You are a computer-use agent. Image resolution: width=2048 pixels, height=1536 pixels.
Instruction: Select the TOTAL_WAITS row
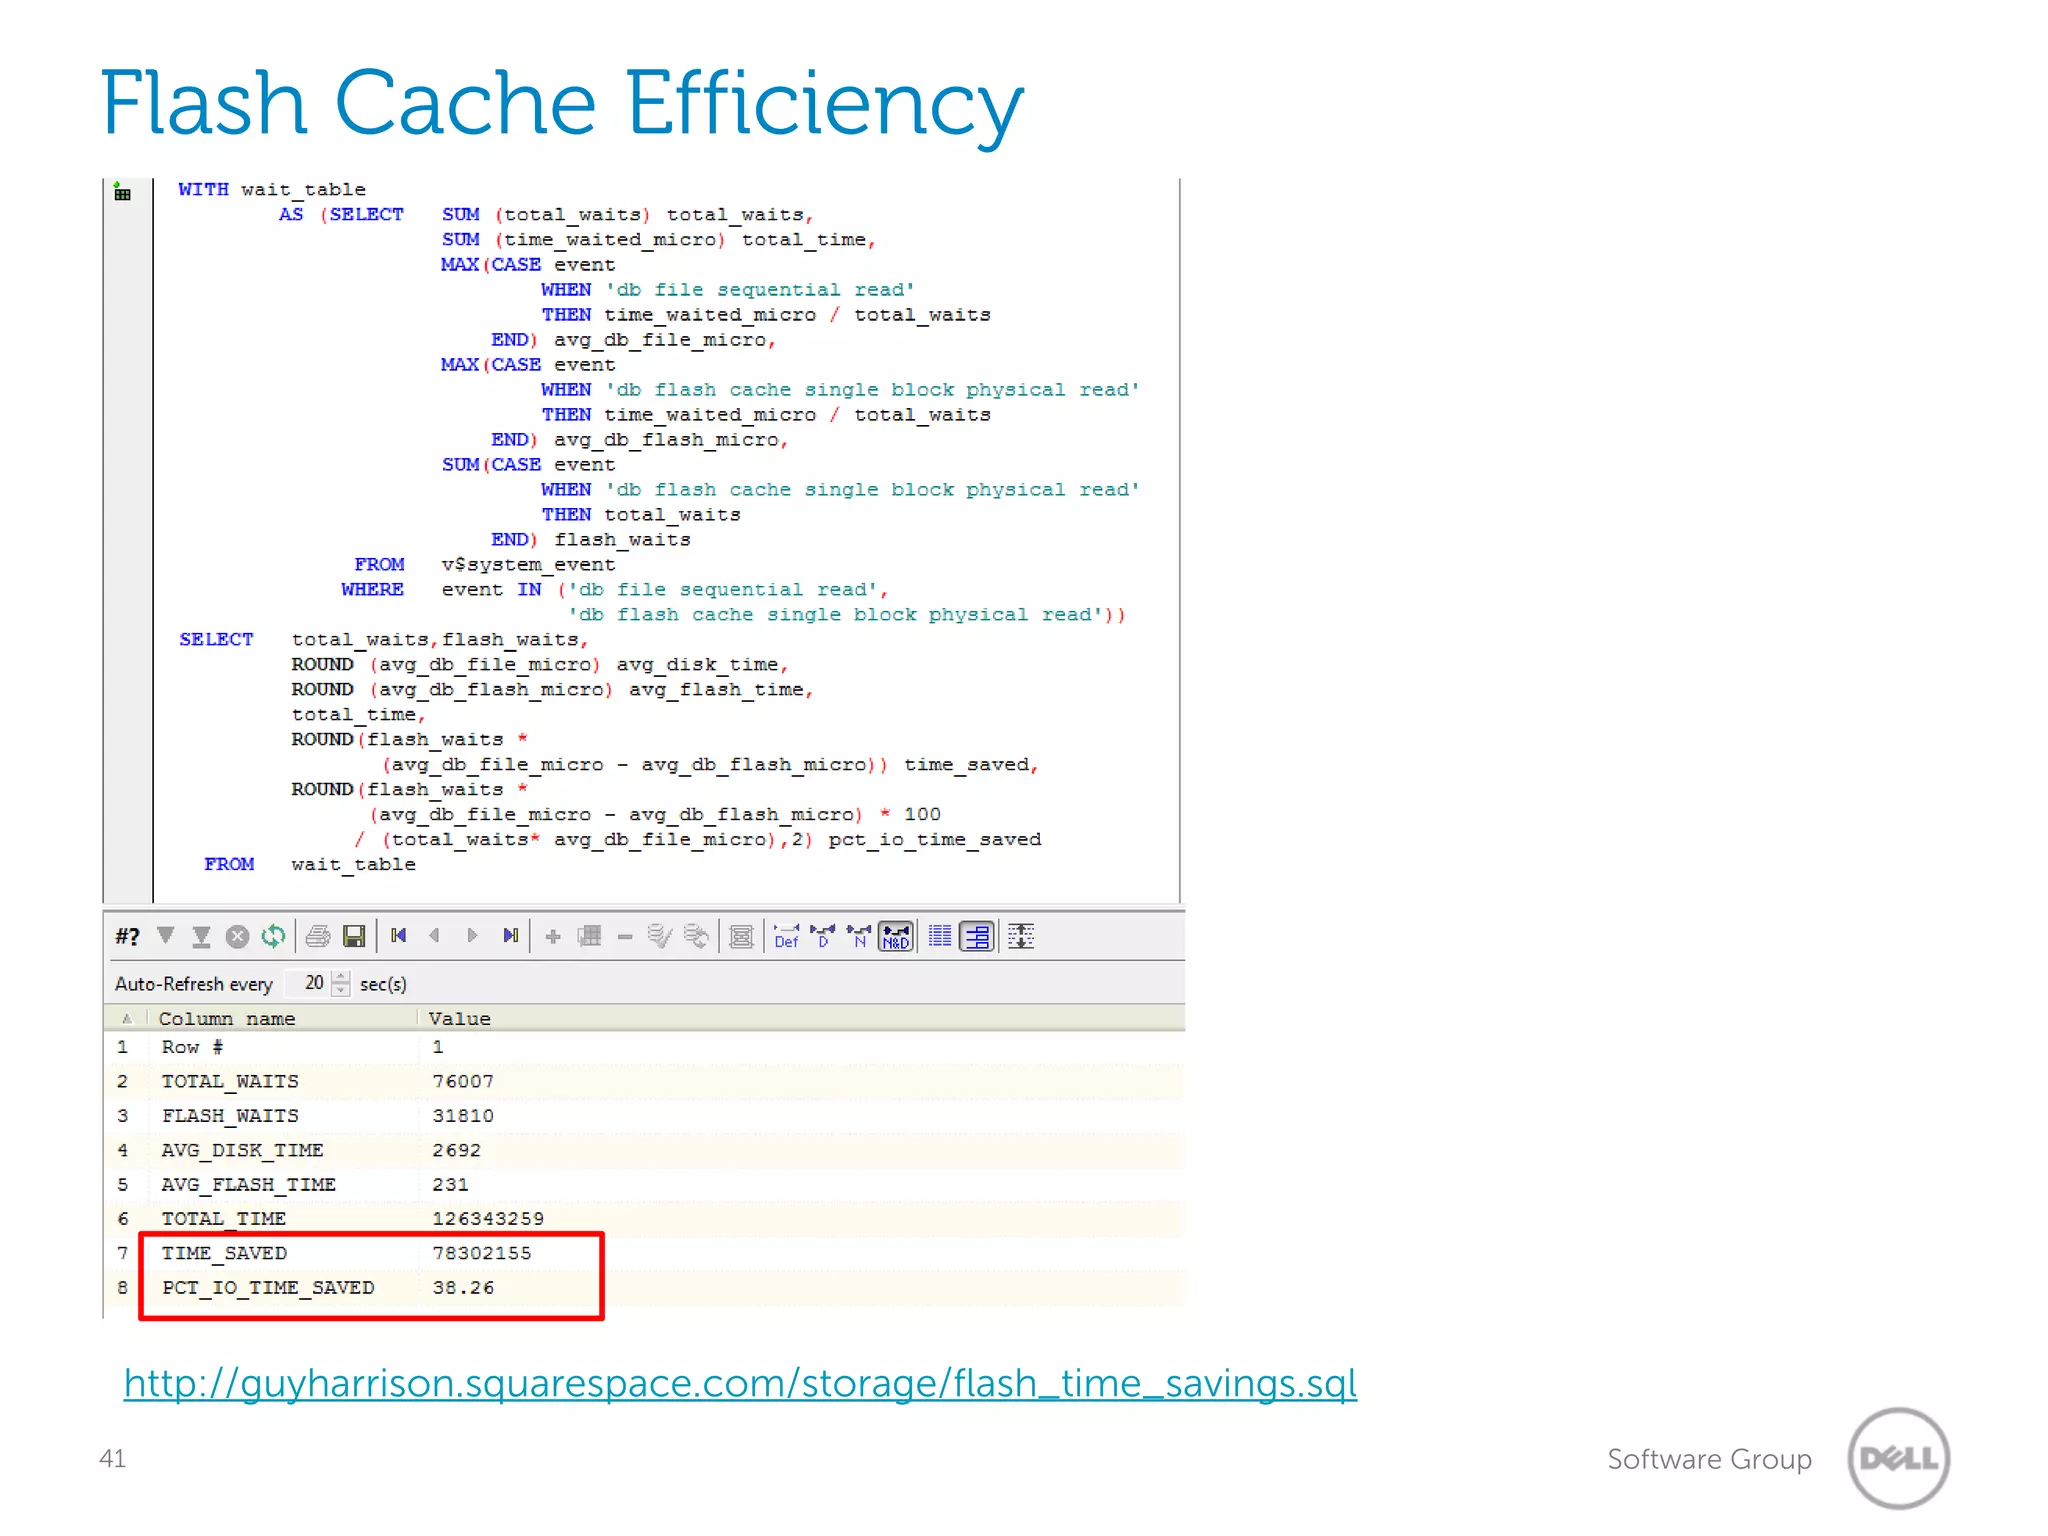click(645, 1081)
